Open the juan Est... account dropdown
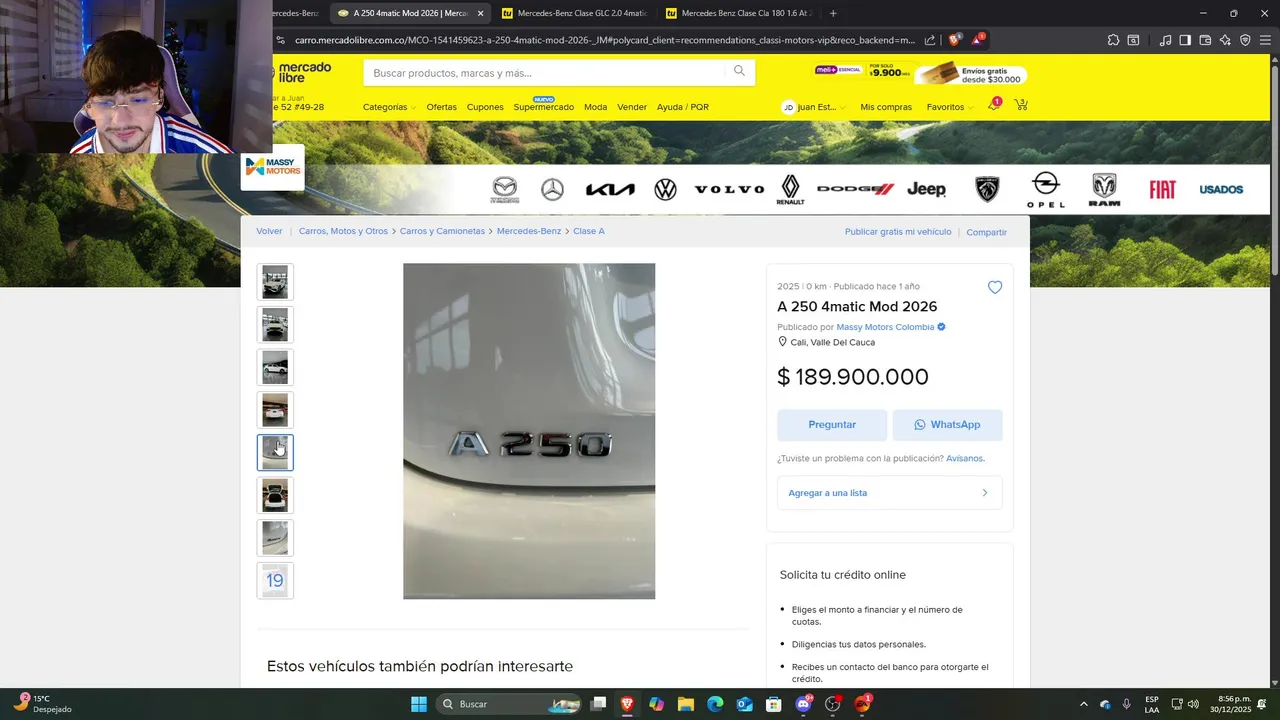Screen dimensions: 1280x720 click(x=814, y=107)
